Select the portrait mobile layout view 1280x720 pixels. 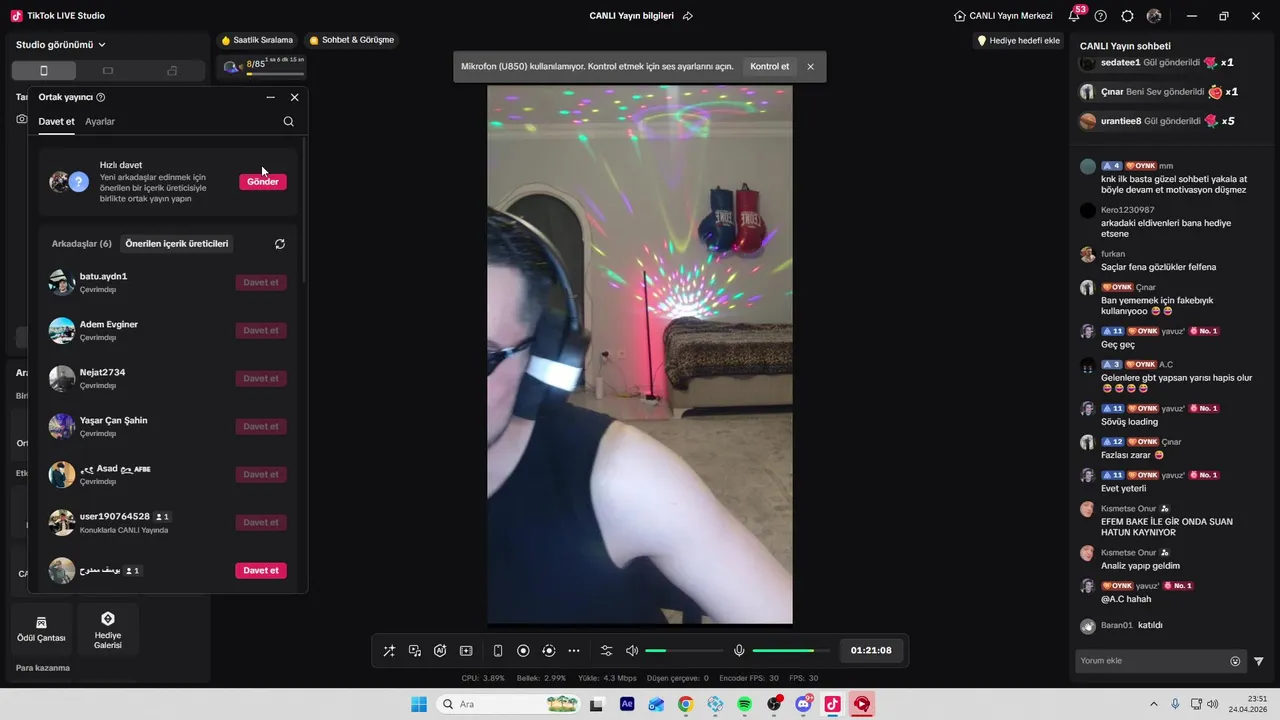coord(43,70)
